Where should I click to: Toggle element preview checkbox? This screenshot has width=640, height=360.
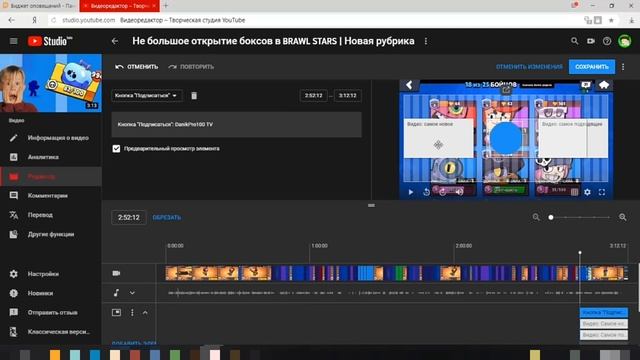point(116,149)
